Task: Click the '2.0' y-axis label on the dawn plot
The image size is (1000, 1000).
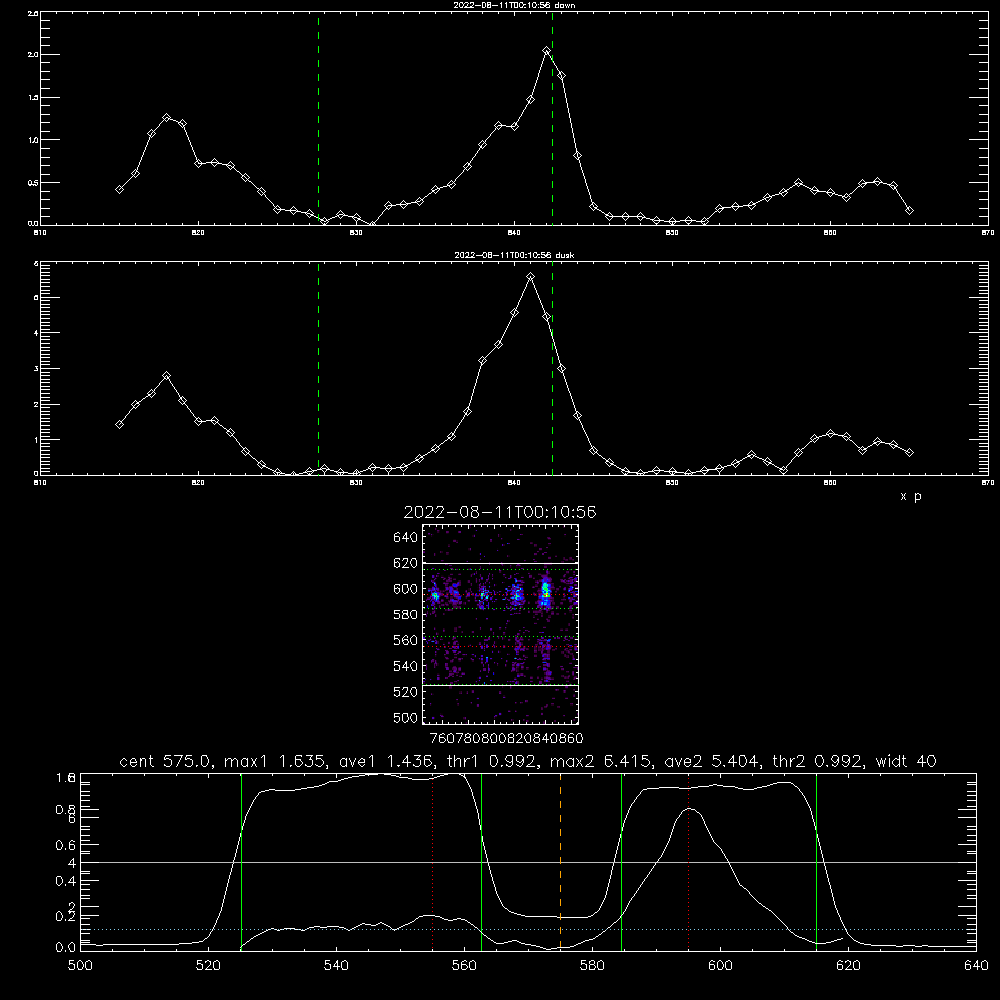Action: (33, 55)
